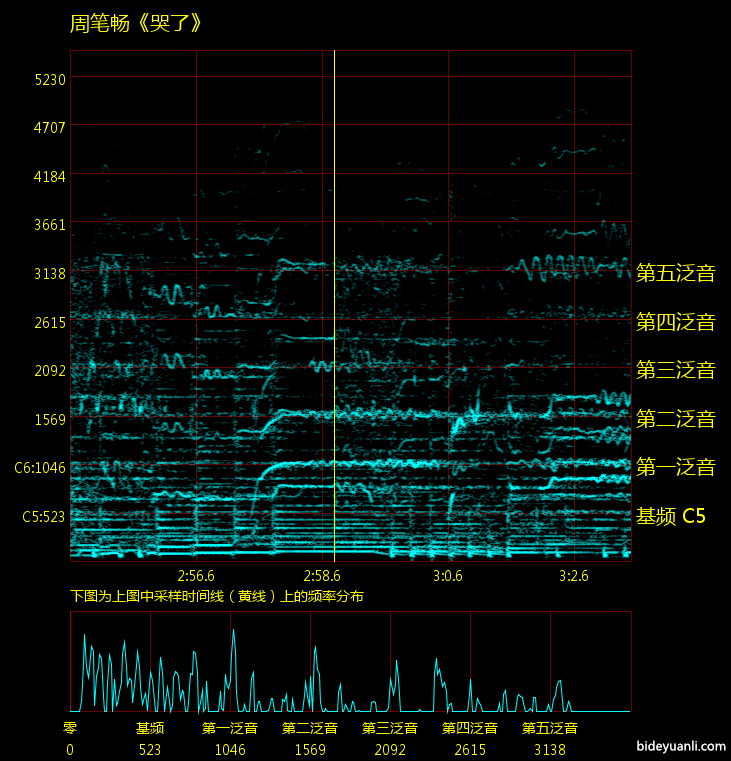Select the 基频 C5 label beside spectrogram
The height and width of the screenshot is (761, 731).
pyautogui.click(x=671, y=517)
